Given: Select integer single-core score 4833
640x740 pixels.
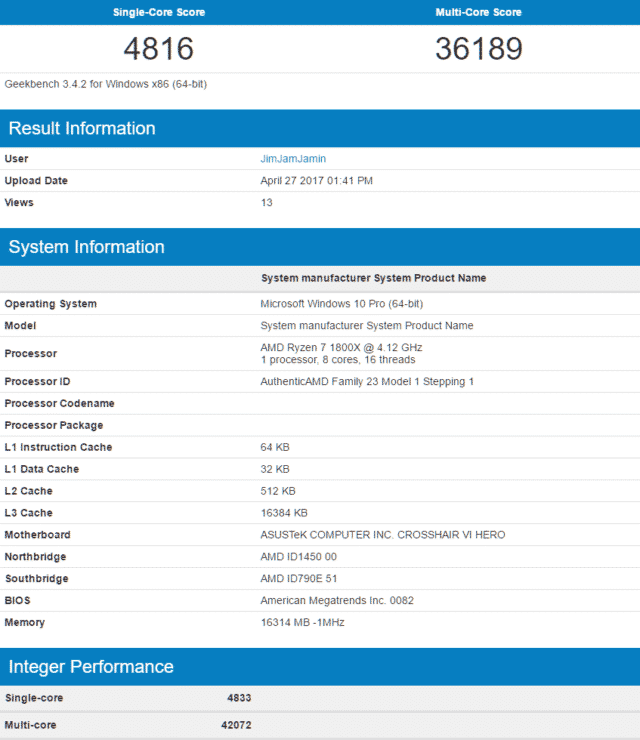Looking at the screenshot, I should (239, 698).
